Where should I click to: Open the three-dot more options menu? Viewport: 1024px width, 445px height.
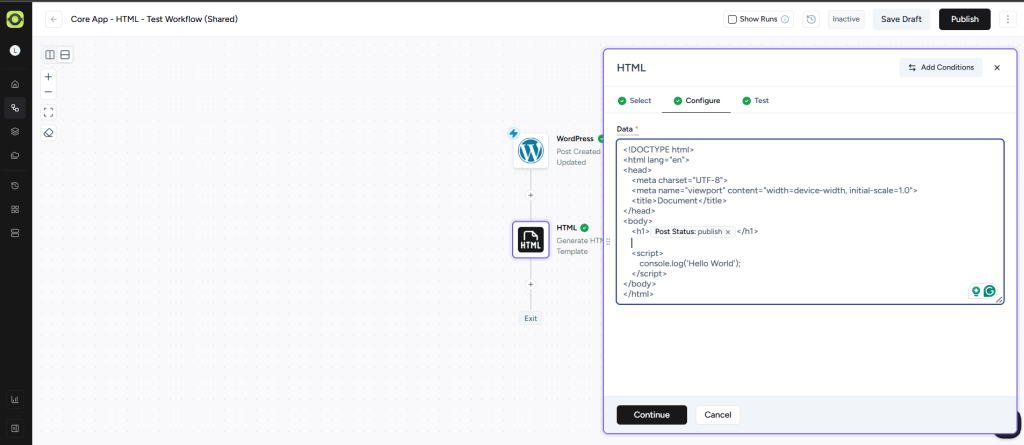pos(1007,19)
